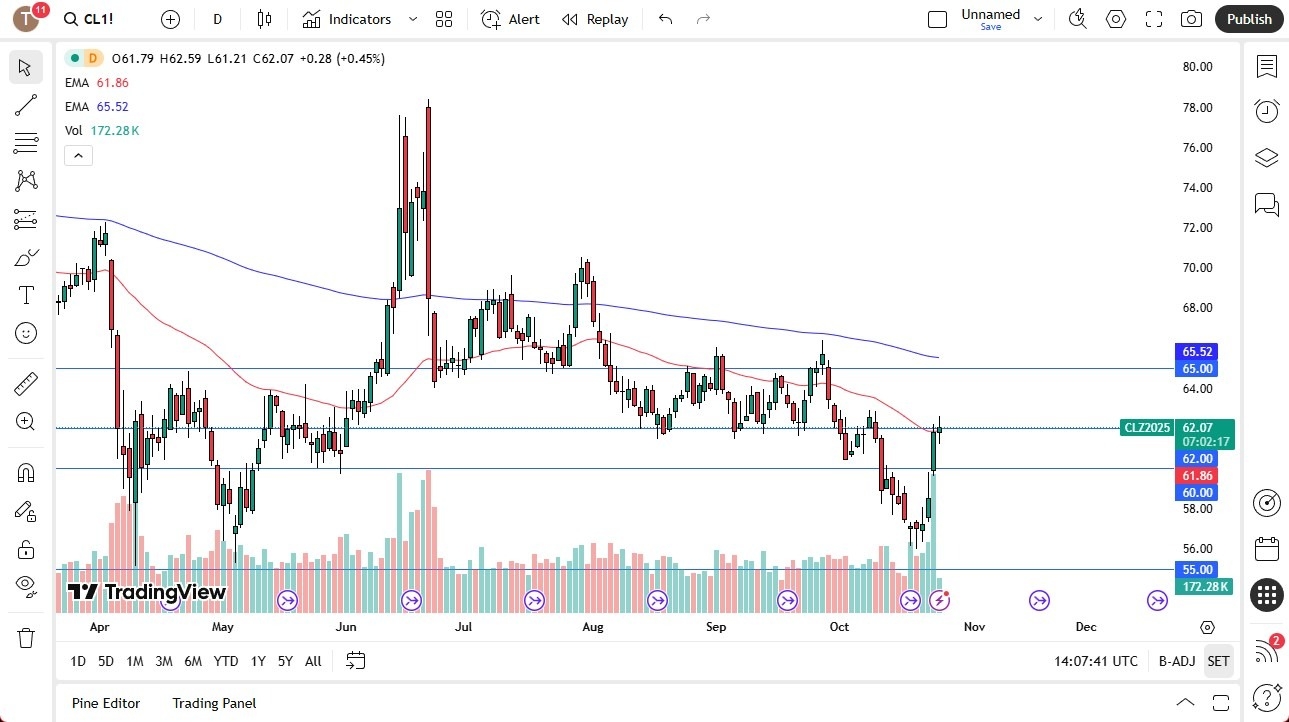Enable magnet mode for drawings
Screen dimensions: 1289x722
point(26,472)
